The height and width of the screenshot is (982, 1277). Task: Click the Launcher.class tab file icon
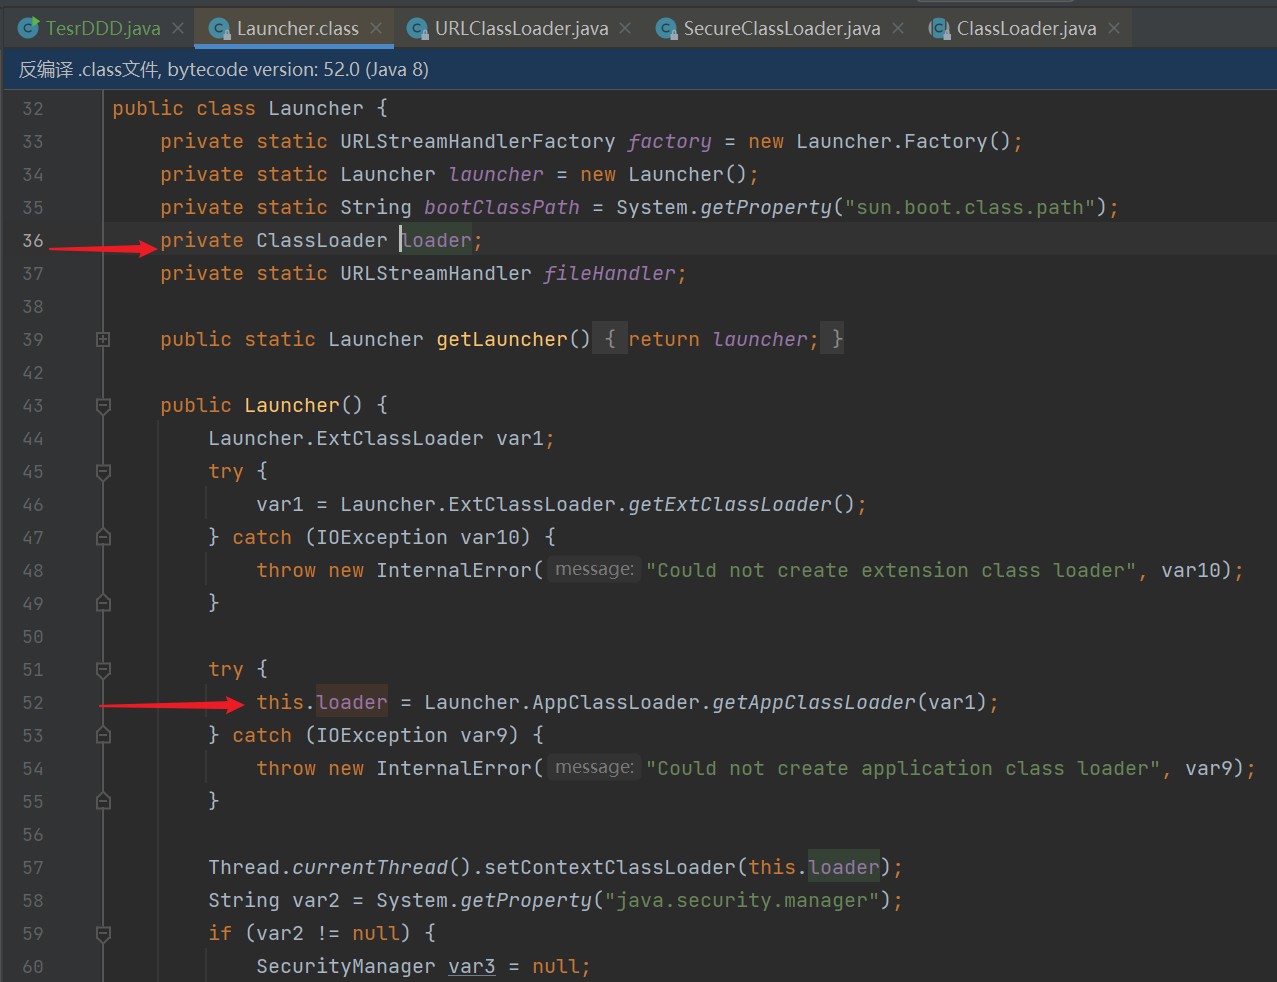pyautogui.click(x=219, y=29)
